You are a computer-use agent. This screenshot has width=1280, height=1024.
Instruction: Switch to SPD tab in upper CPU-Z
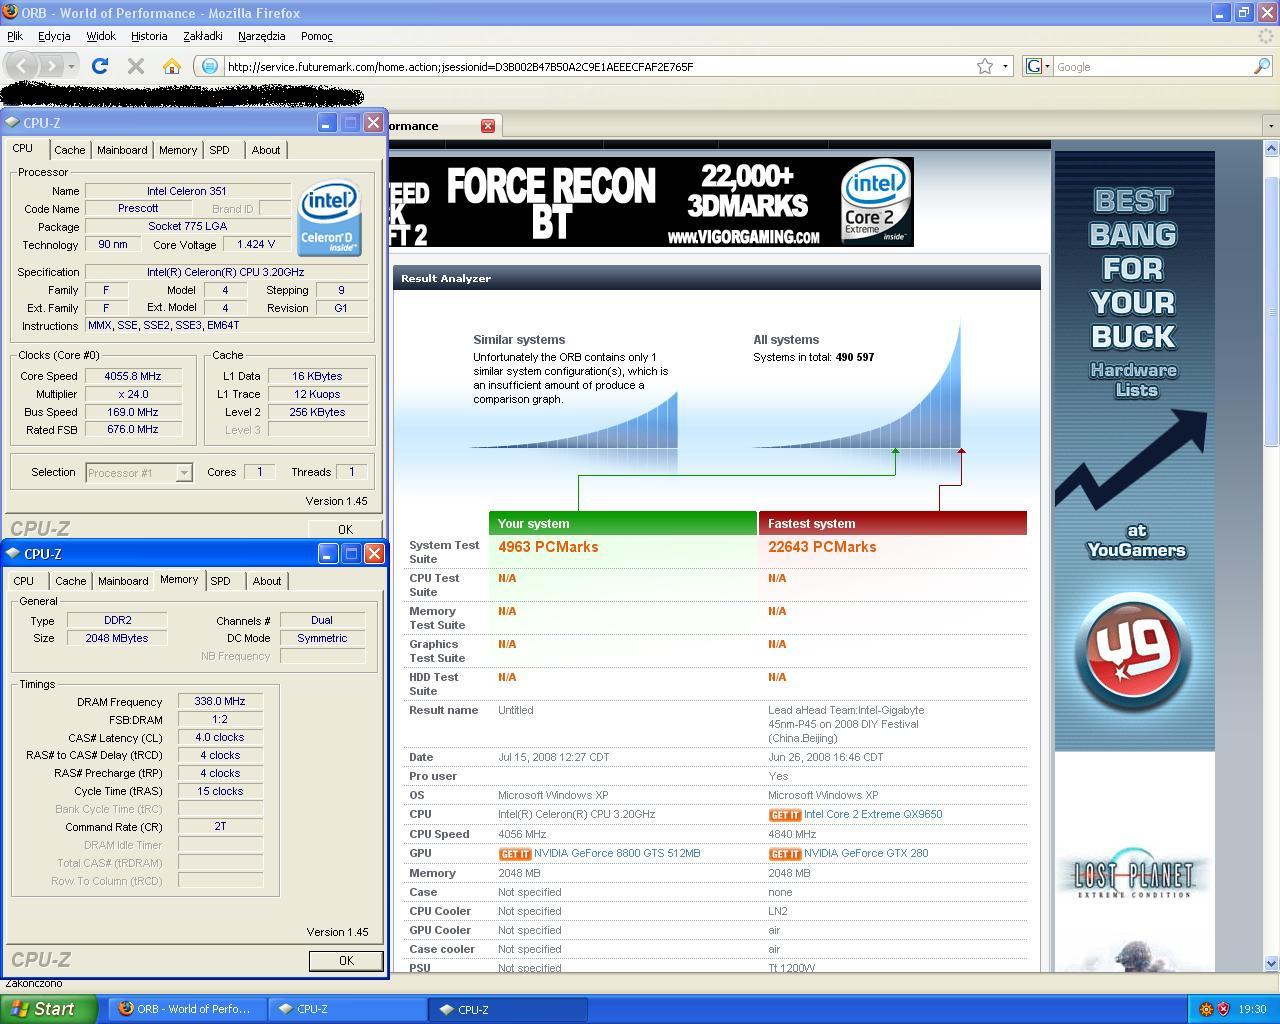219,150
